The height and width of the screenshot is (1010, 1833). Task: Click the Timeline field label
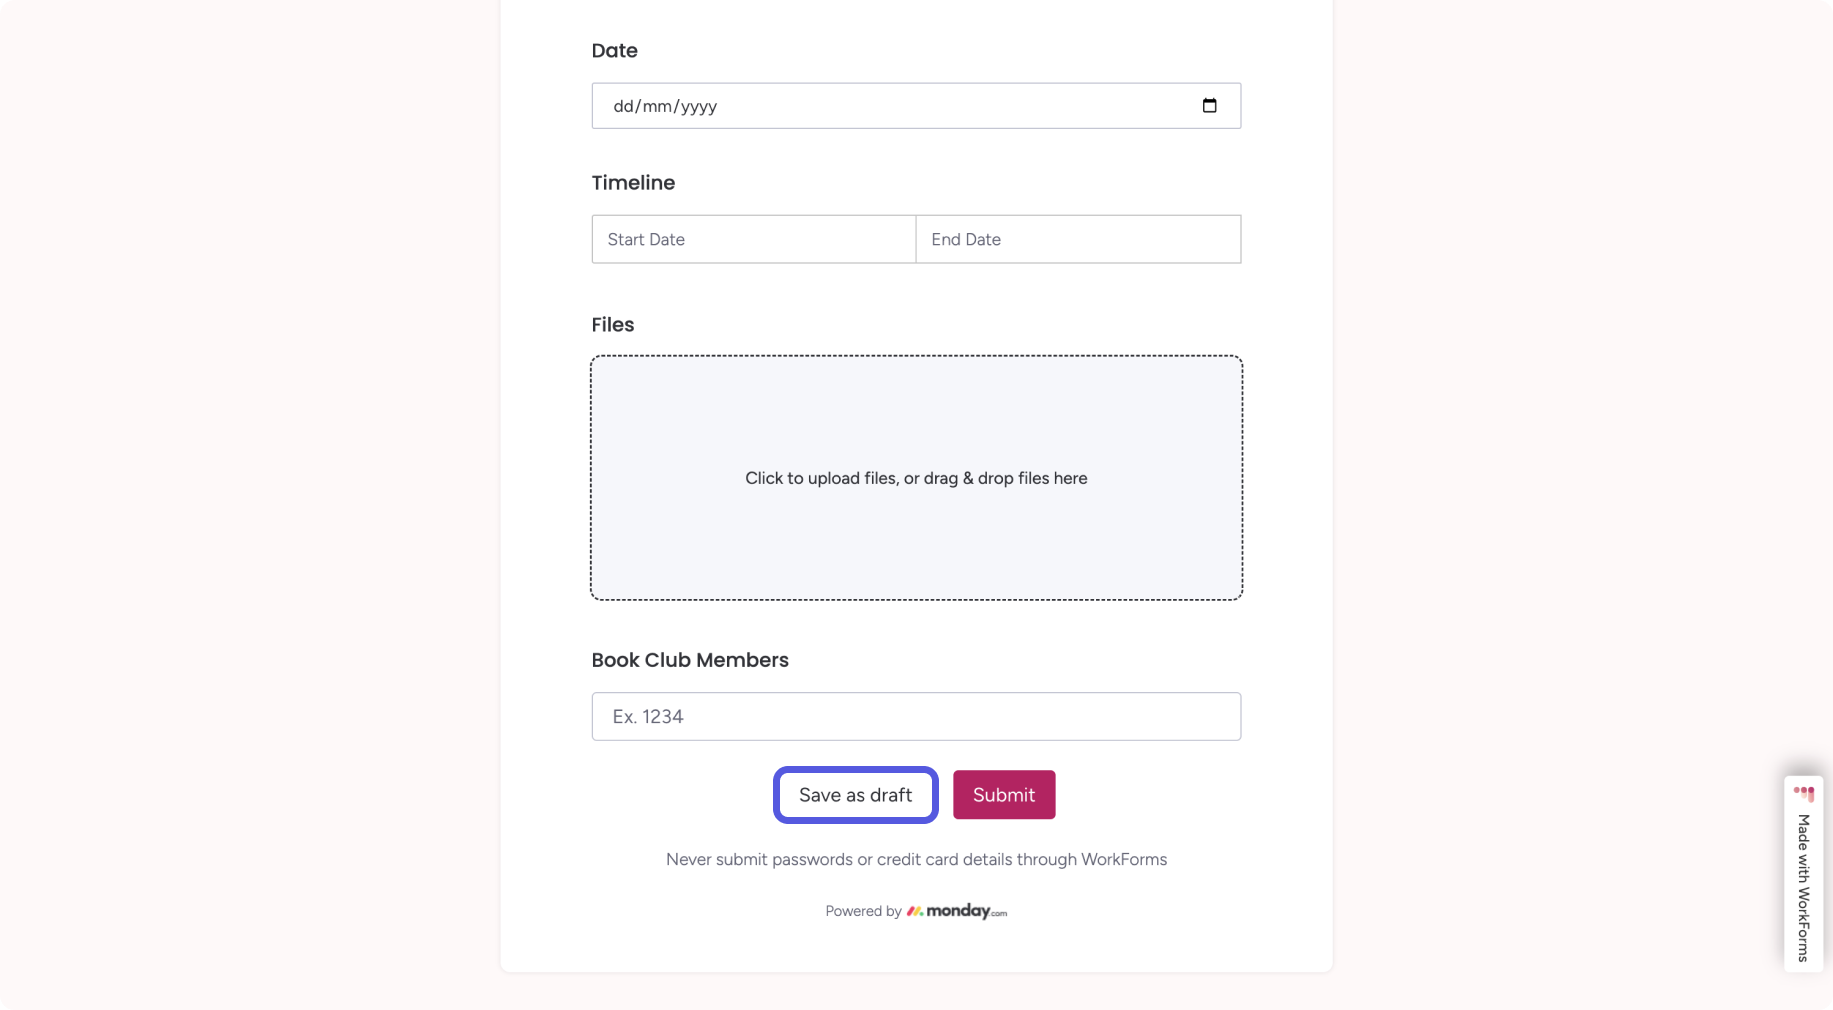coord(633,183)
